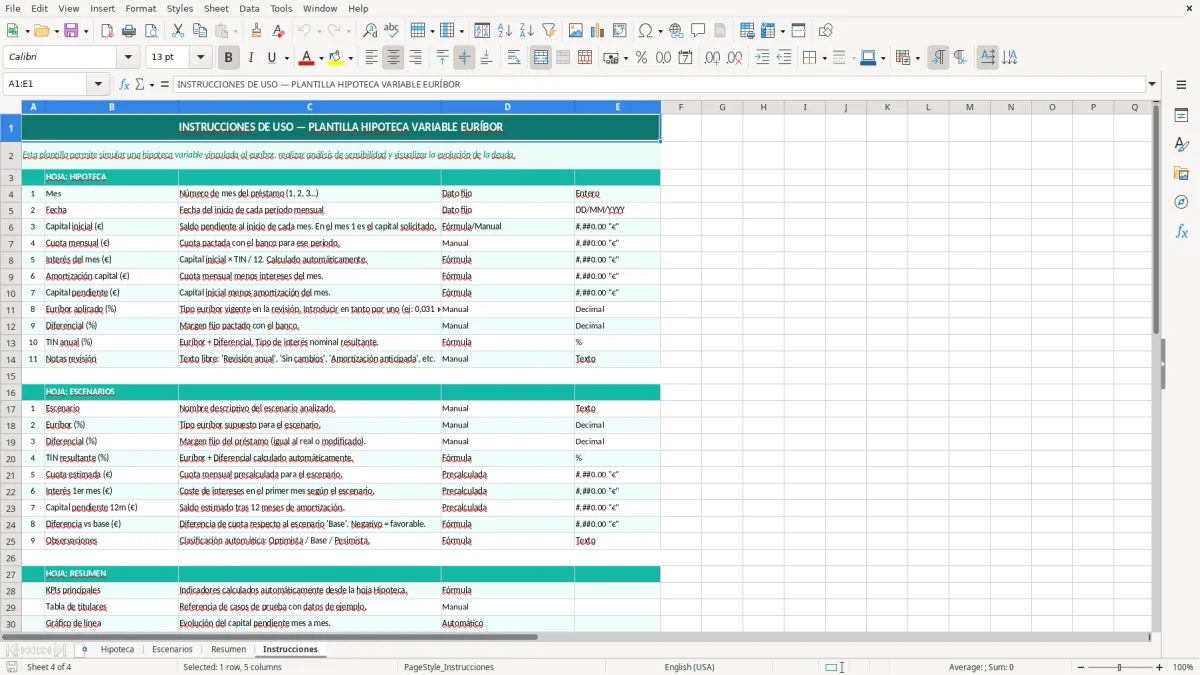Open the sidebar Gallery icon
Image resolution: width=1200 pixels, height=675 pixels.
(x=1181, y=173)
